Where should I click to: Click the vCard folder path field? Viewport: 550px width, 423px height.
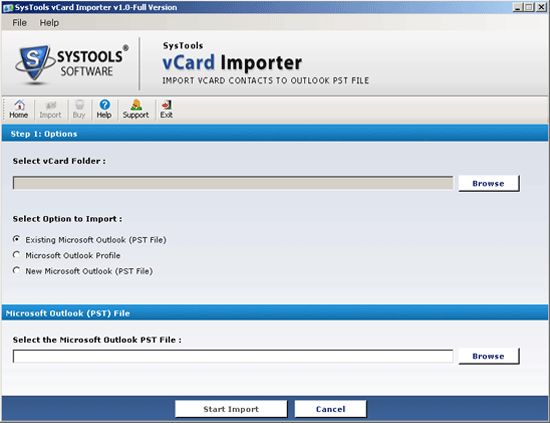(233, 183)
